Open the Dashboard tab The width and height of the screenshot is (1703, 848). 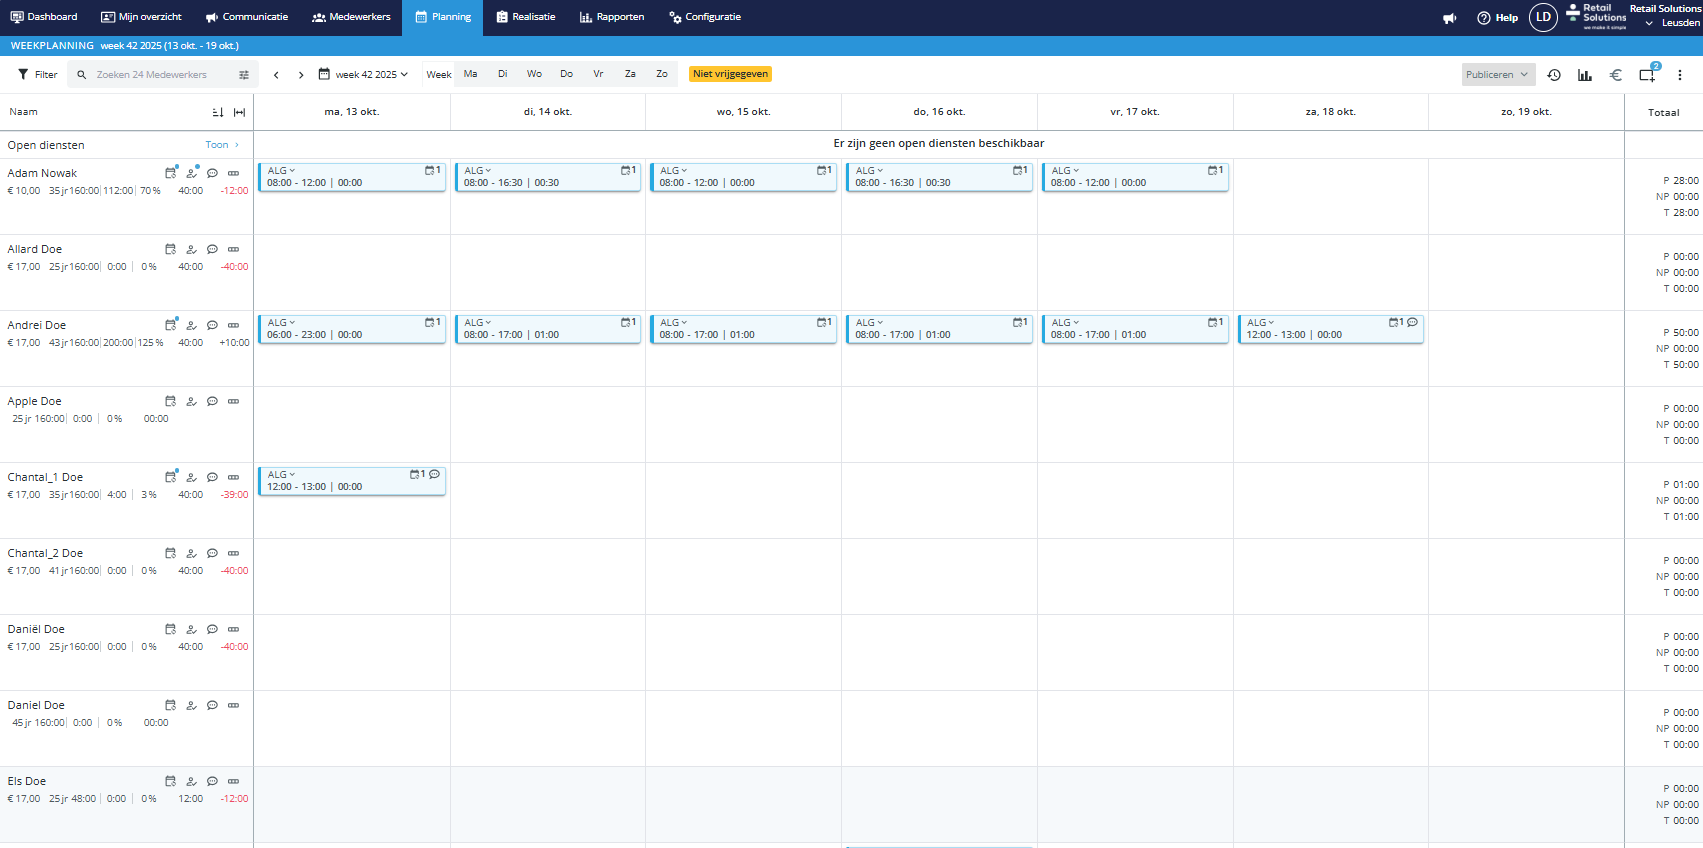[44, 17]
